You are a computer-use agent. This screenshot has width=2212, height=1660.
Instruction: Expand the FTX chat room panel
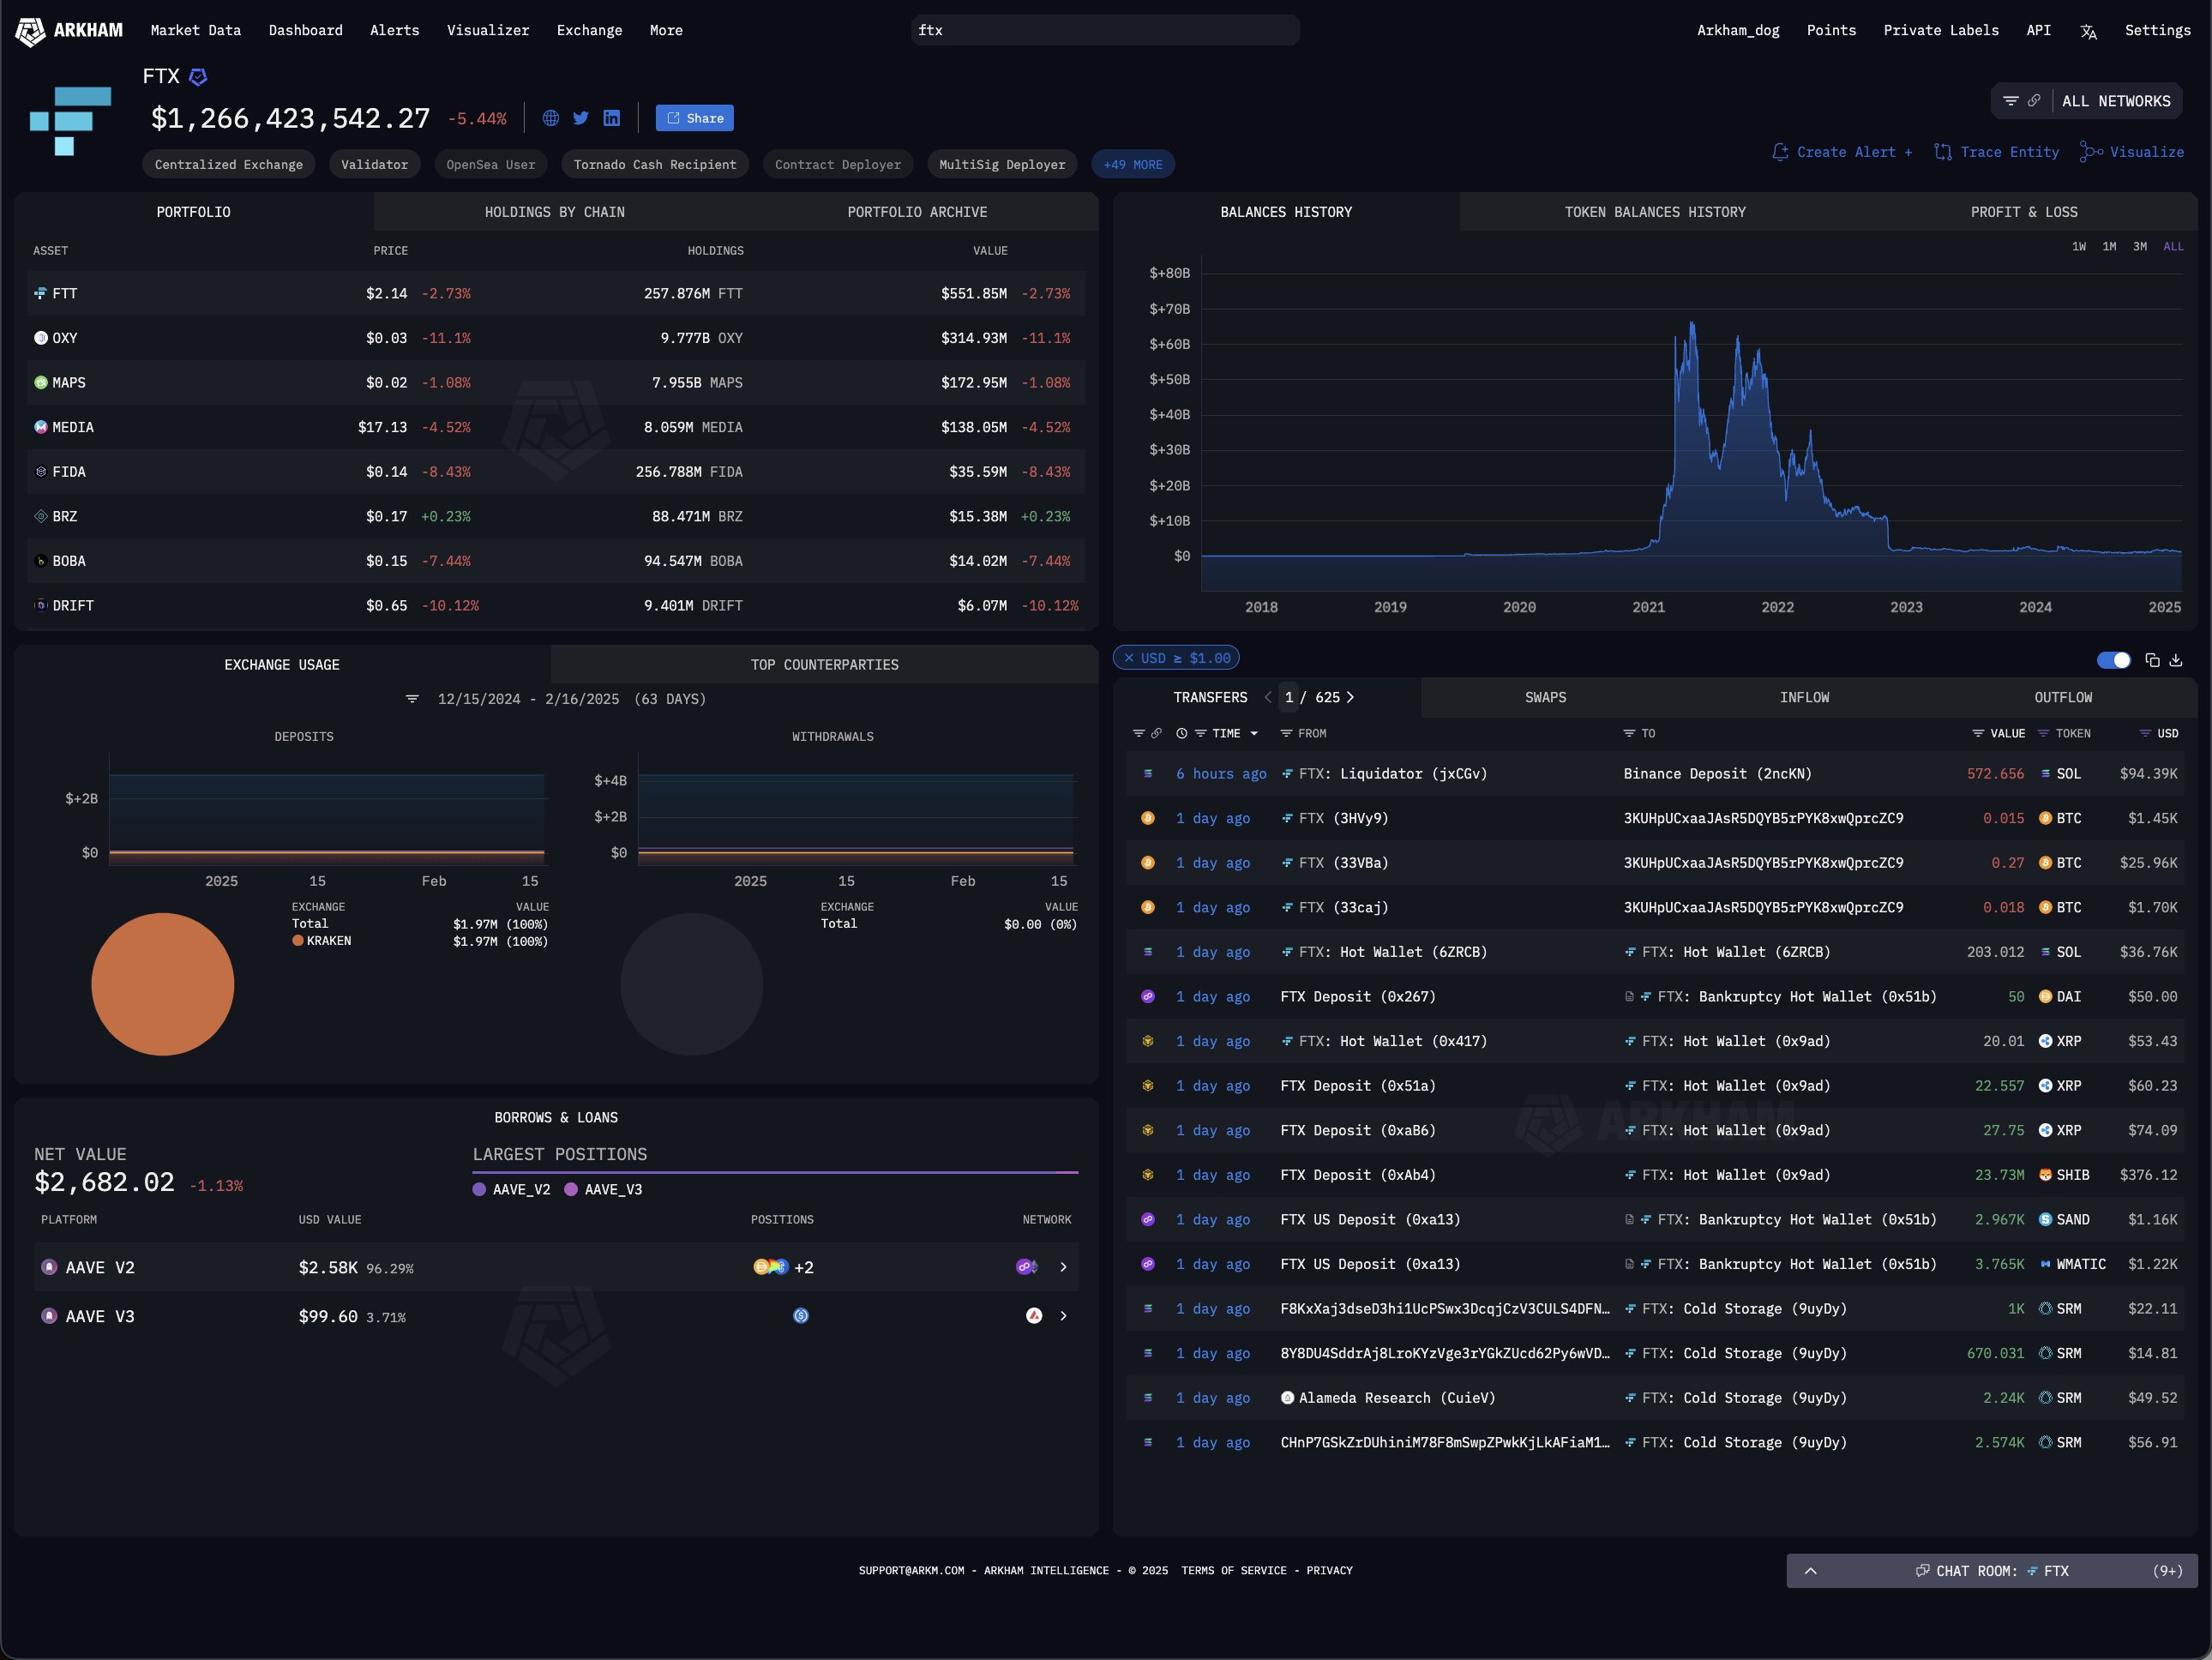[1810, 1571]
